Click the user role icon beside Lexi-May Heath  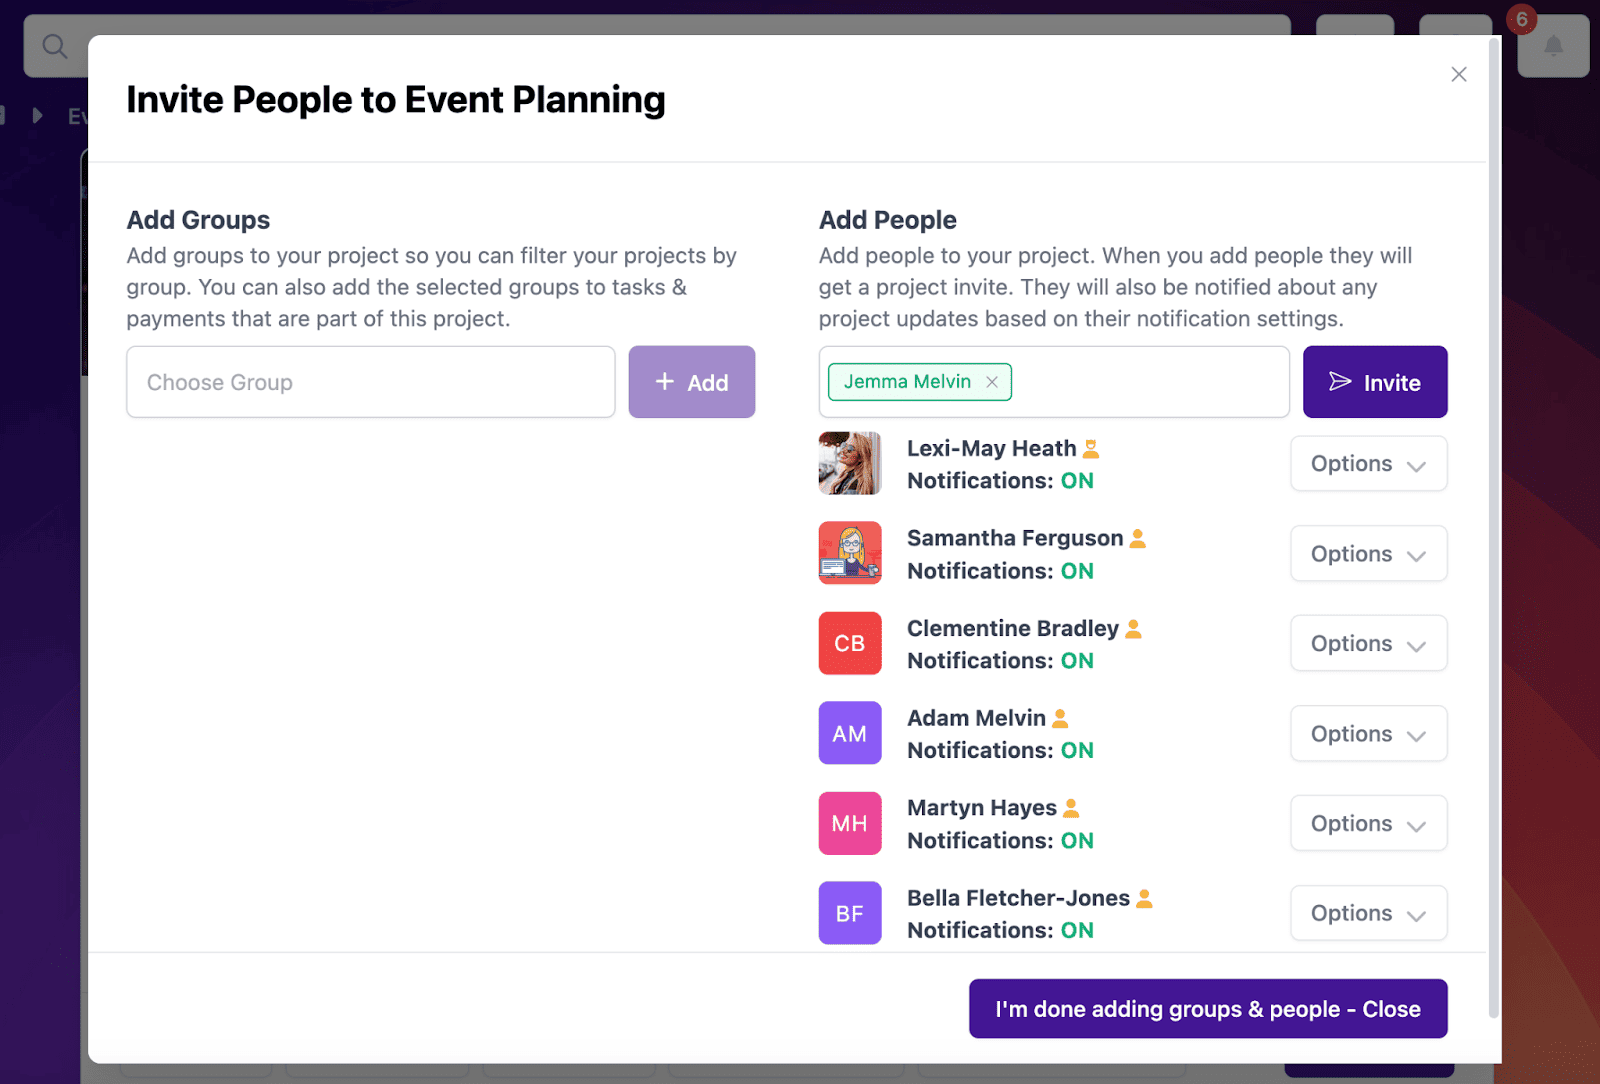(x=1091, y=449)
